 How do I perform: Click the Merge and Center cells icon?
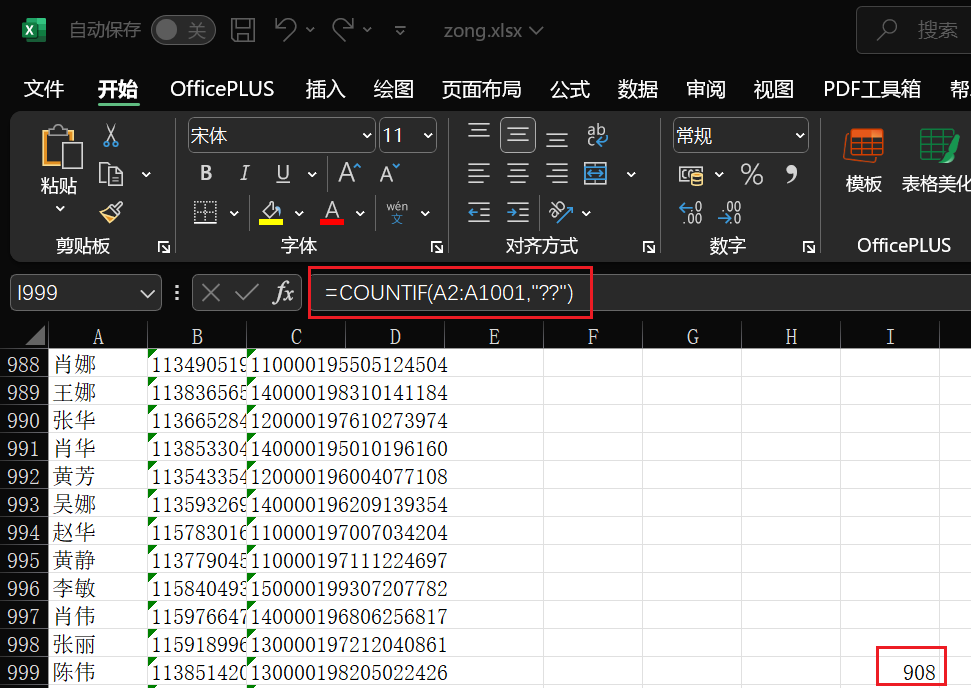pos(596,174)
